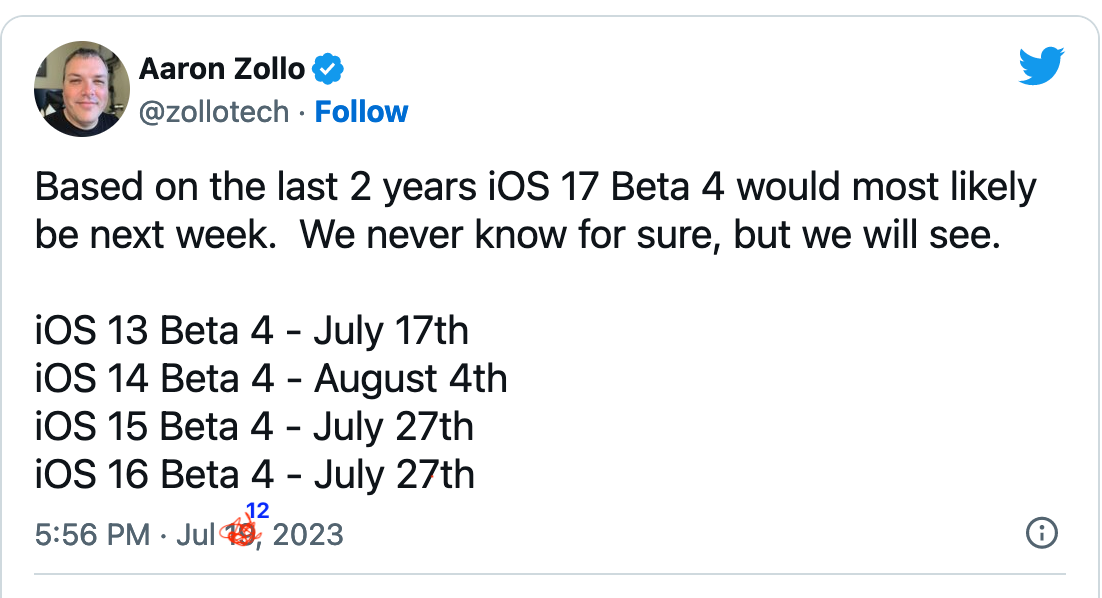Select the iOS 14 Beta 4 August line

pyautogui.click(x=271, y=379)
